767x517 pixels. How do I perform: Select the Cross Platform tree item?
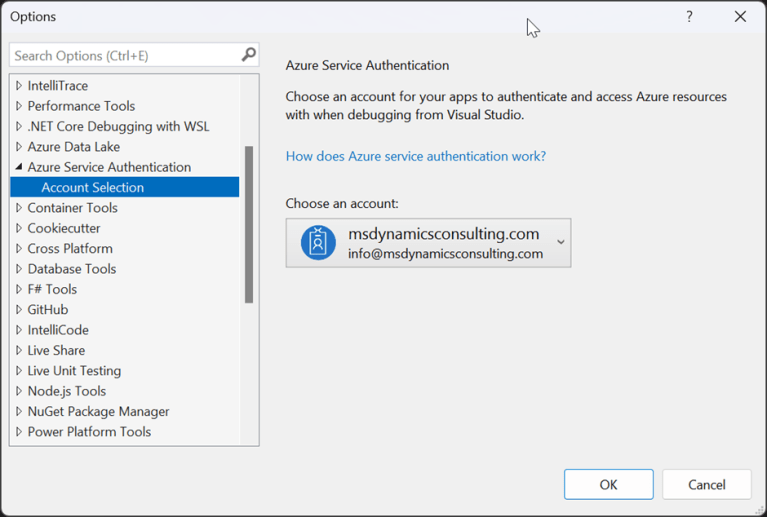[70, 248]
